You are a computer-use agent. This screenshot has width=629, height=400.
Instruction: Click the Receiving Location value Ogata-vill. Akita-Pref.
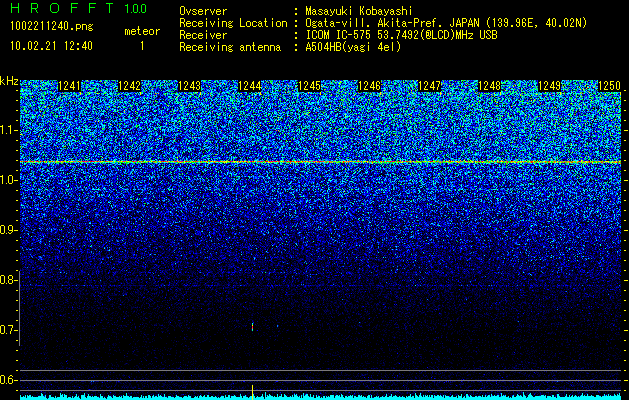click(x=374, y=23)
